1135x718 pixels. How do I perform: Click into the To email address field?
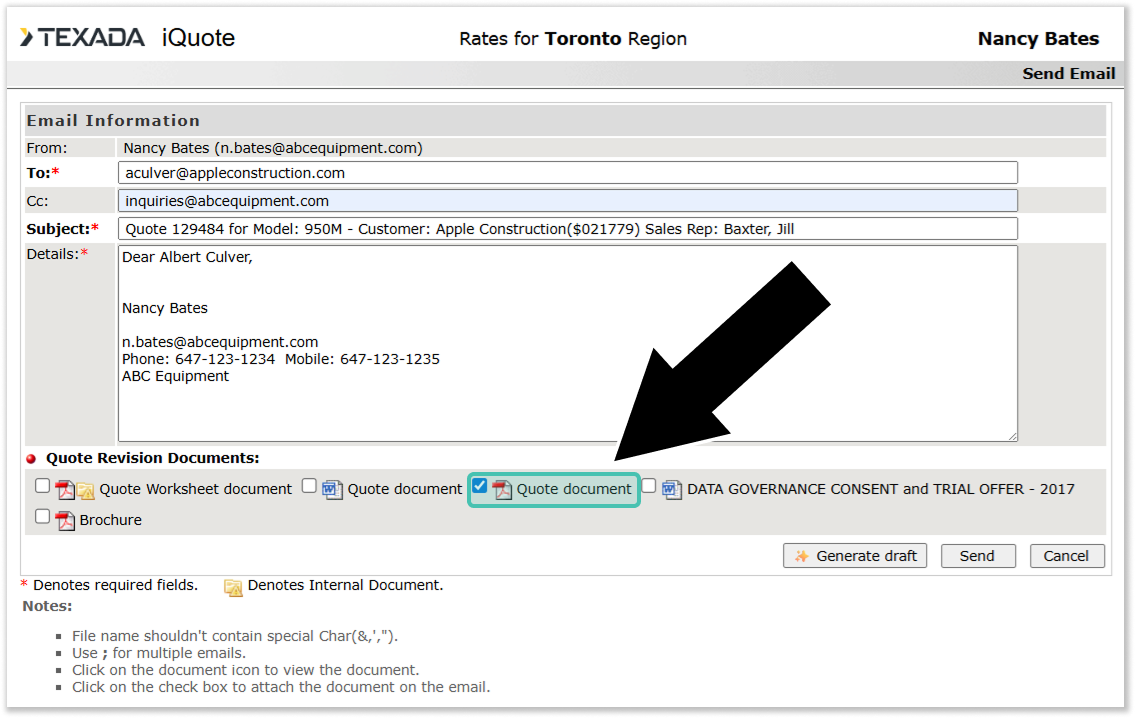pos(567,173)
